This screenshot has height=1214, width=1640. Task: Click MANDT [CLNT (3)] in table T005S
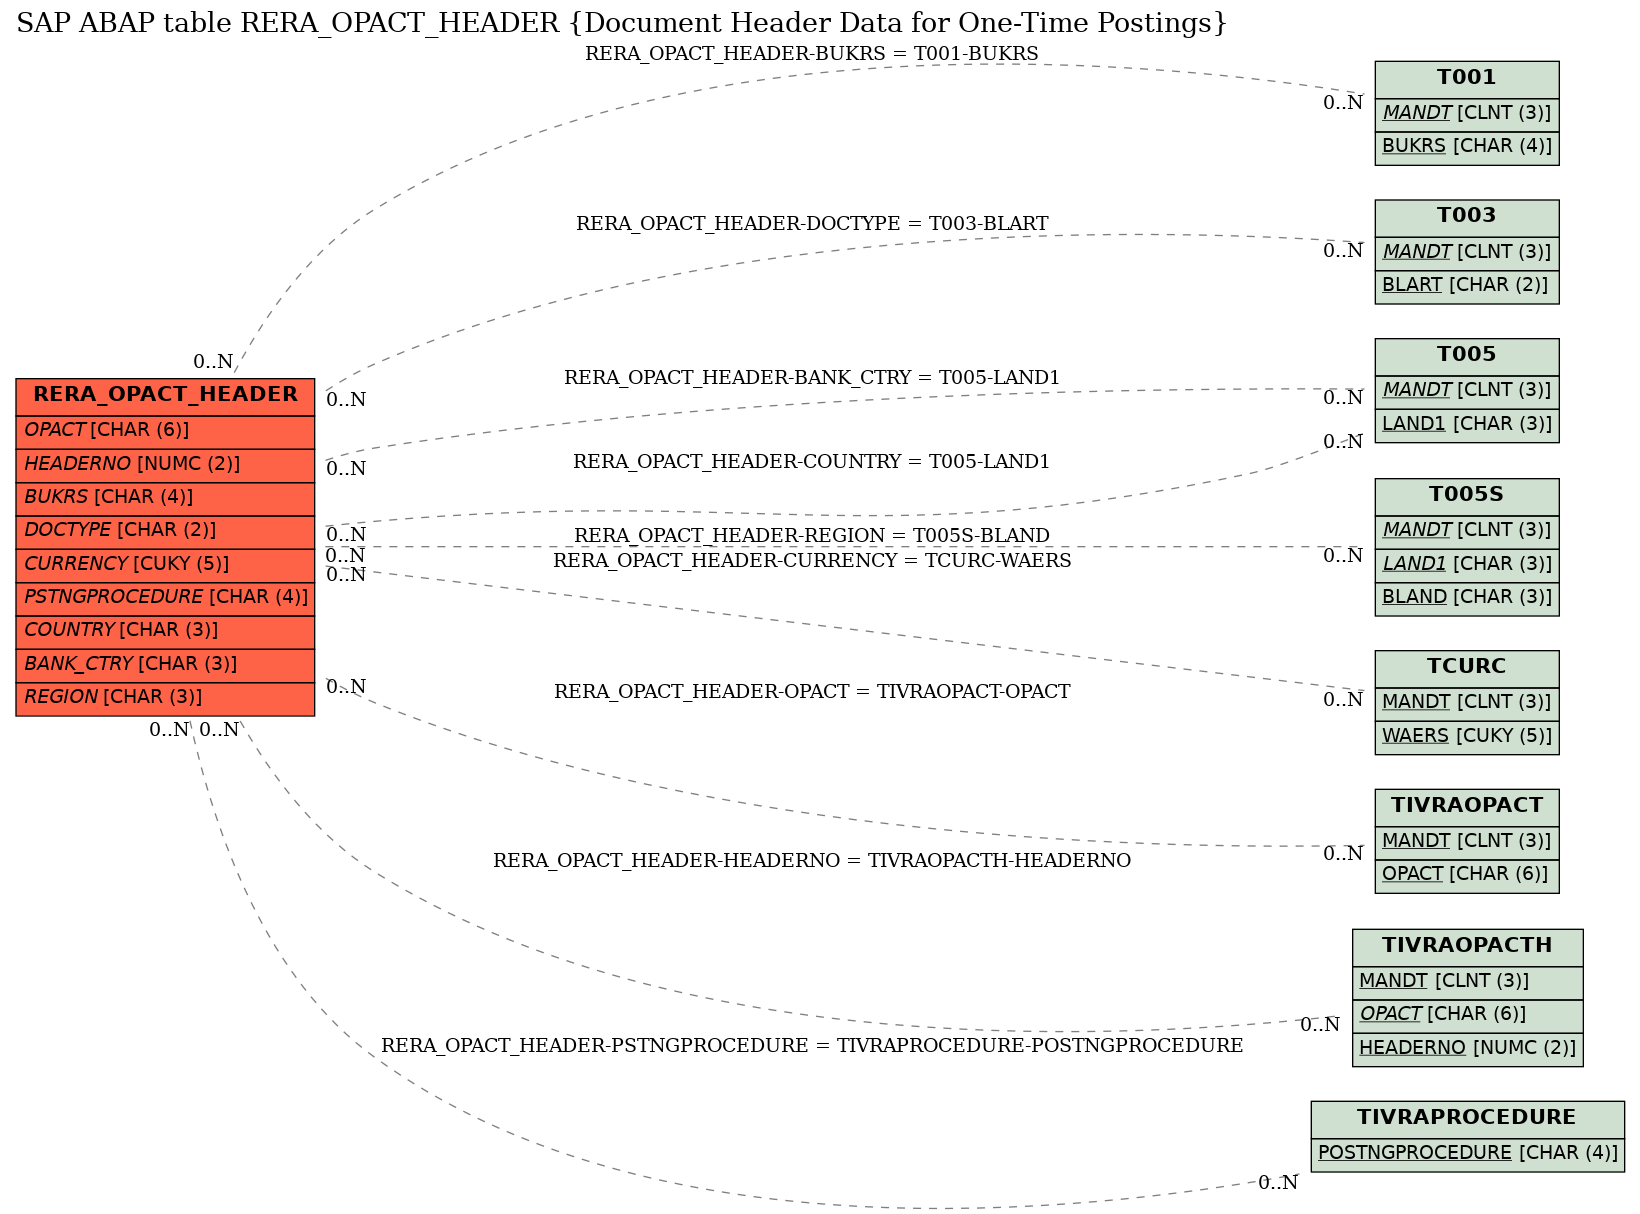tap(1466, 531)
